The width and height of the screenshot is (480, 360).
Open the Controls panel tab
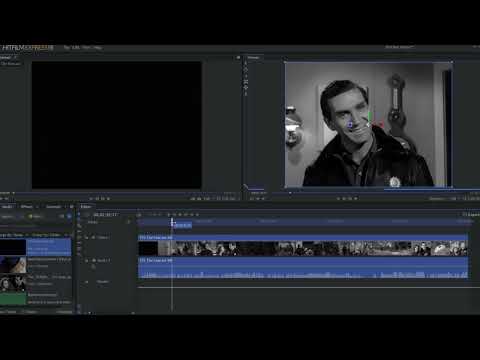pyautogui.click(x=53, y=207)
